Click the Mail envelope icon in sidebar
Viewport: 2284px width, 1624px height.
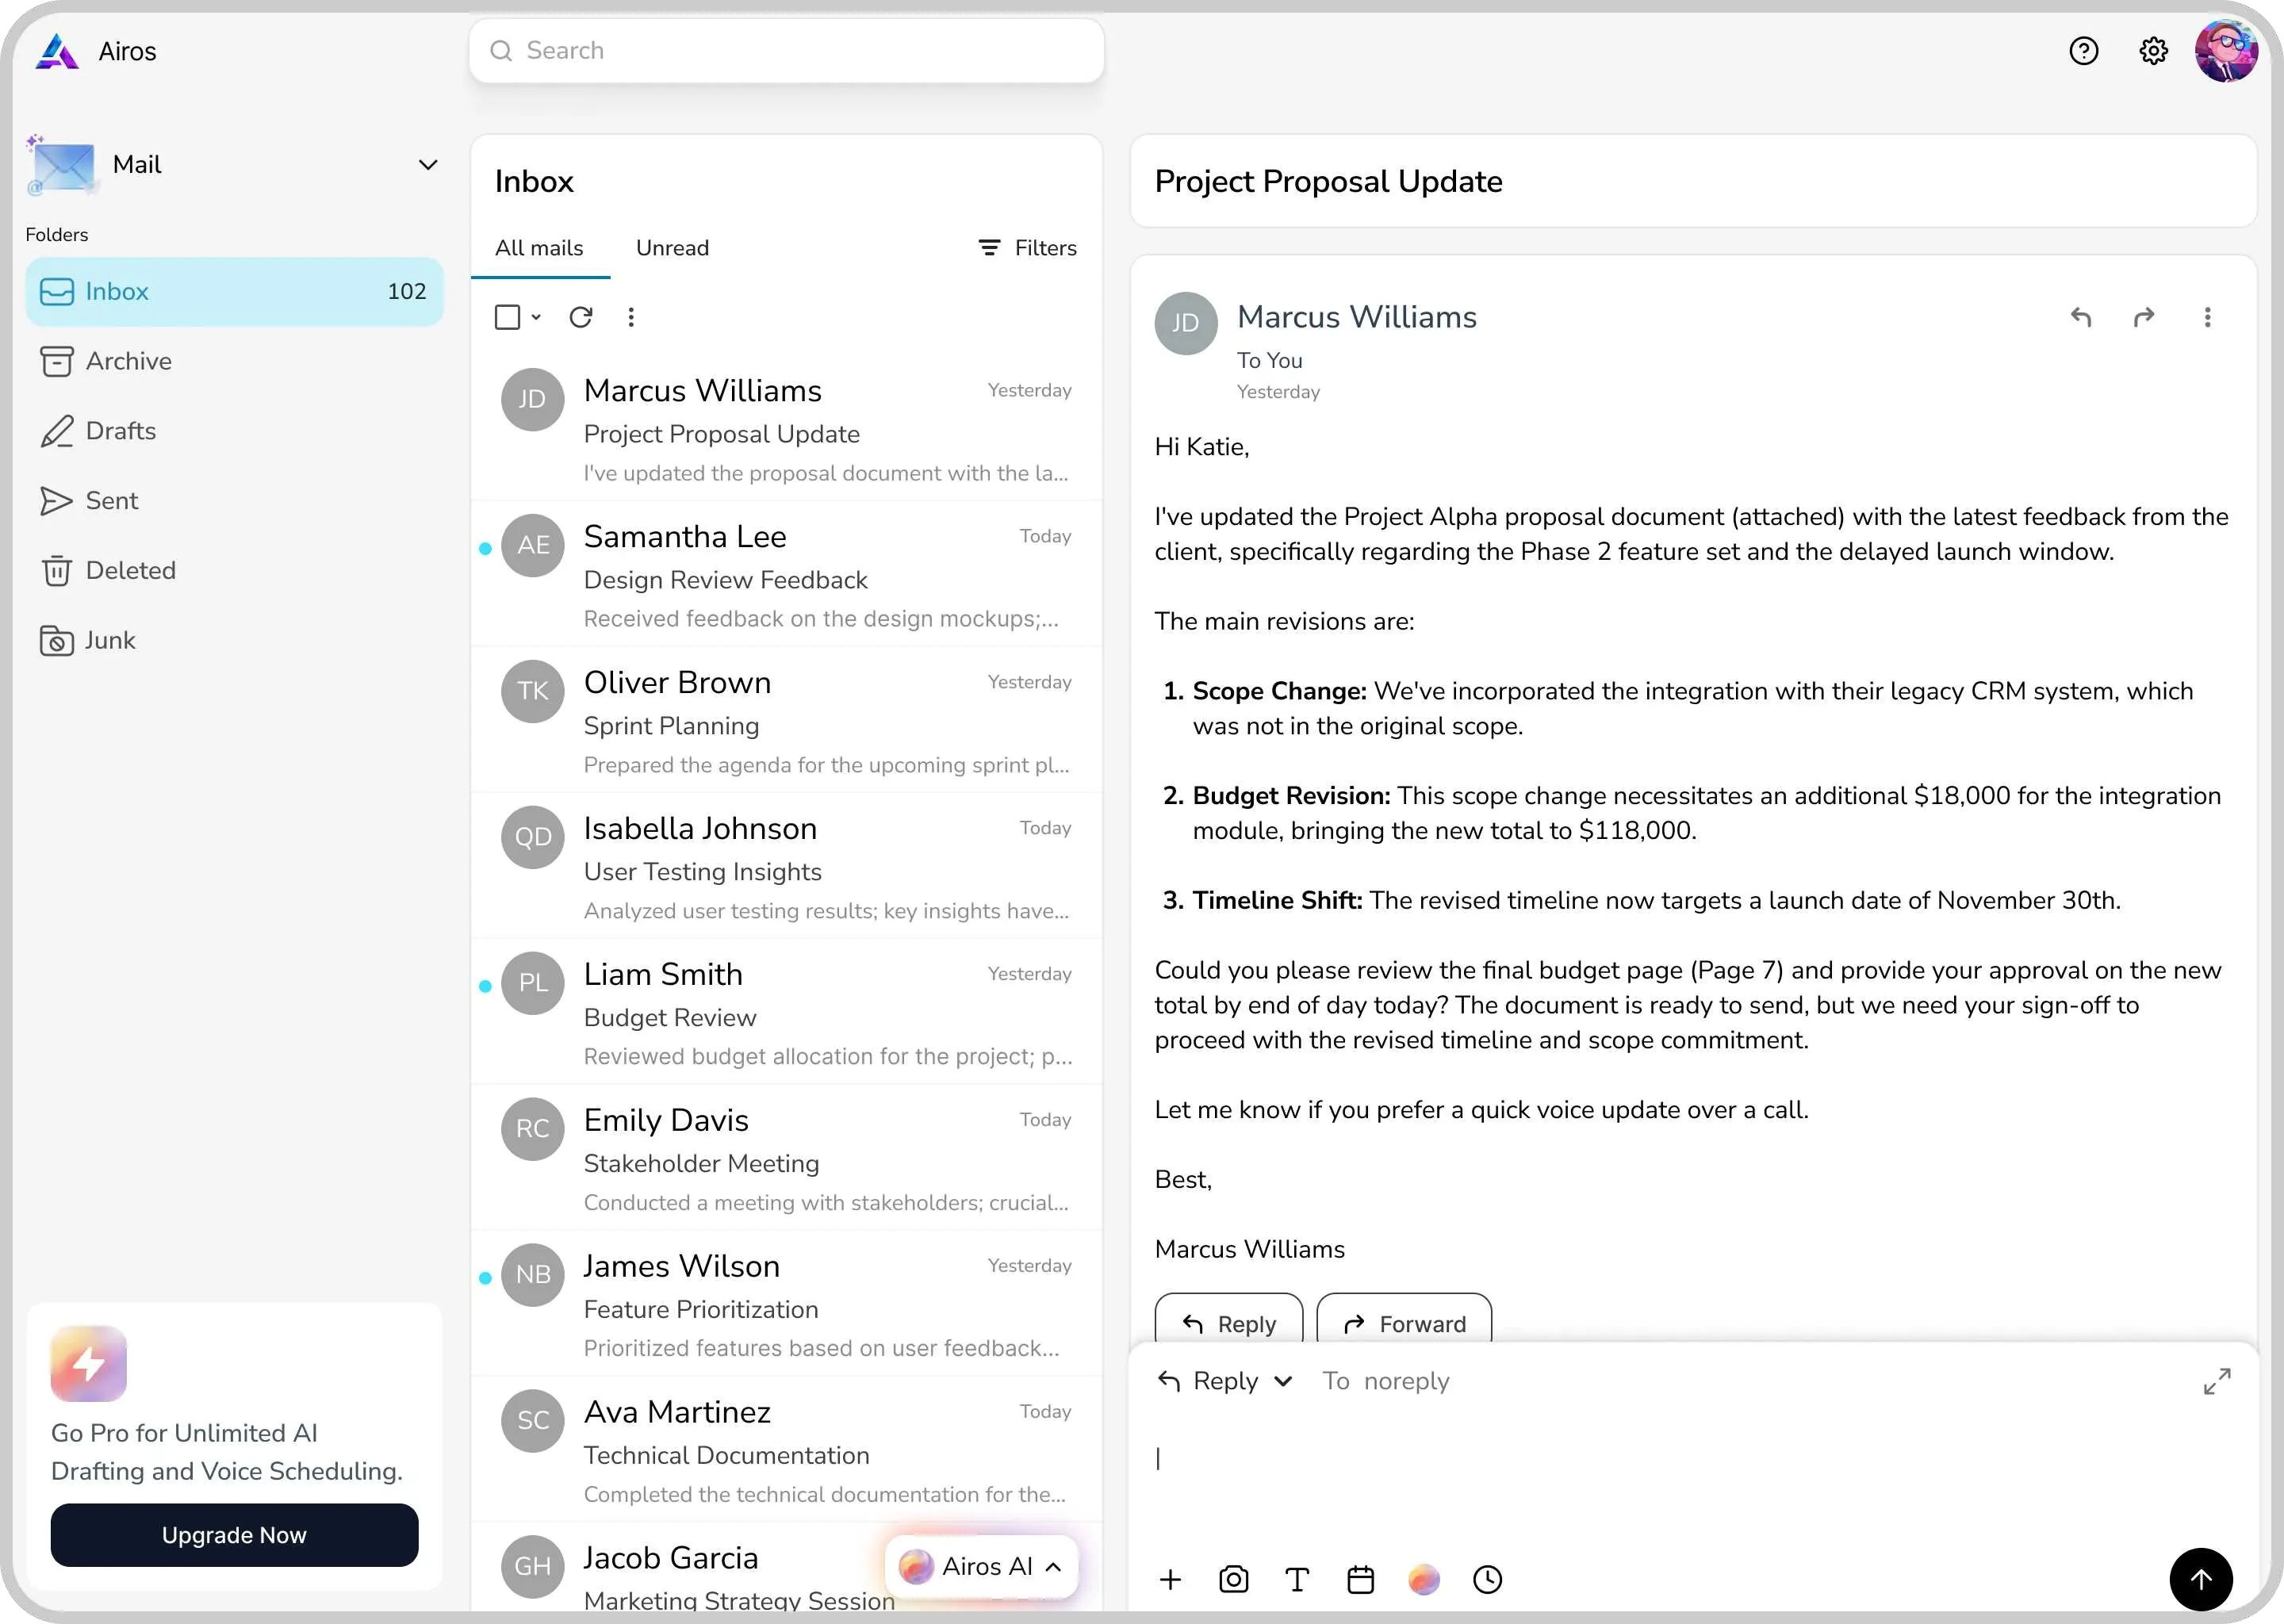(x=63, y=166)
